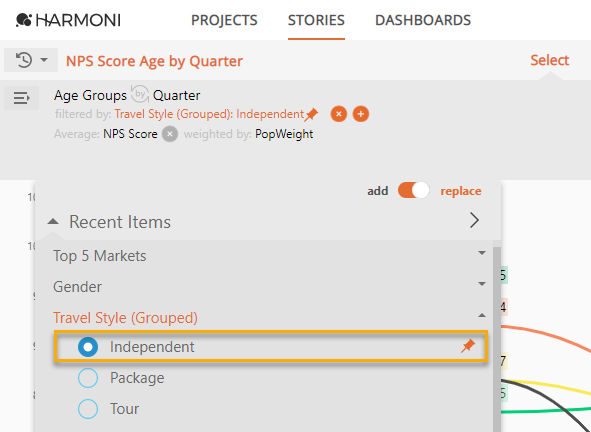Screen dimensions: 591x432
Task: Select the Independent radio button
Action: point(88,347)
